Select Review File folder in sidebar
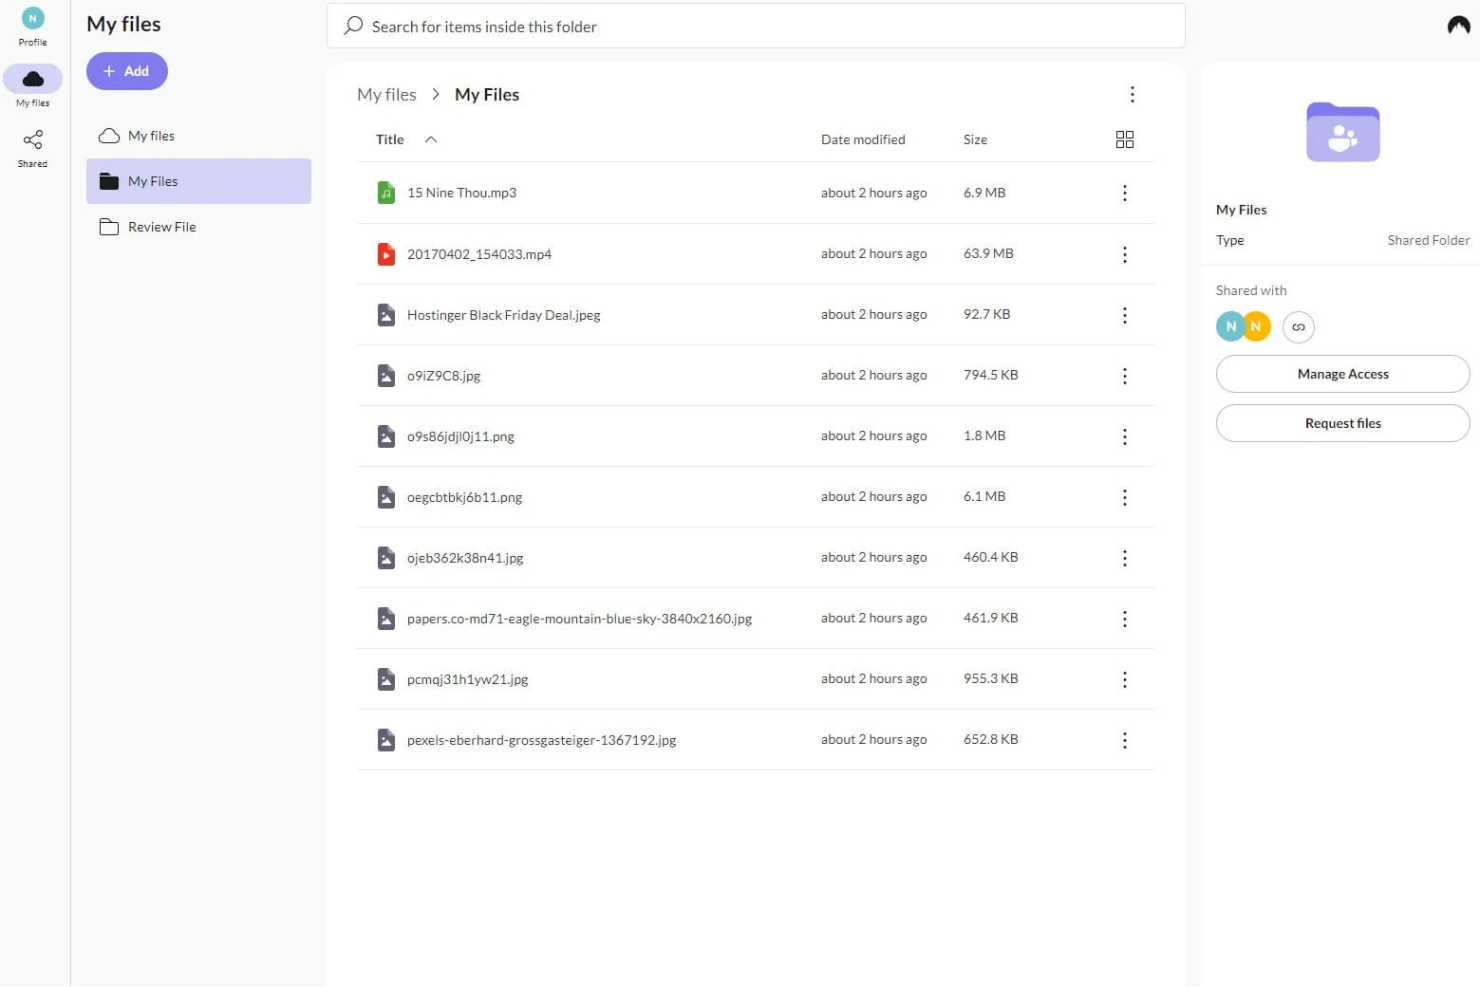This screenshot has width=1480, height=987. pos(161,227)
